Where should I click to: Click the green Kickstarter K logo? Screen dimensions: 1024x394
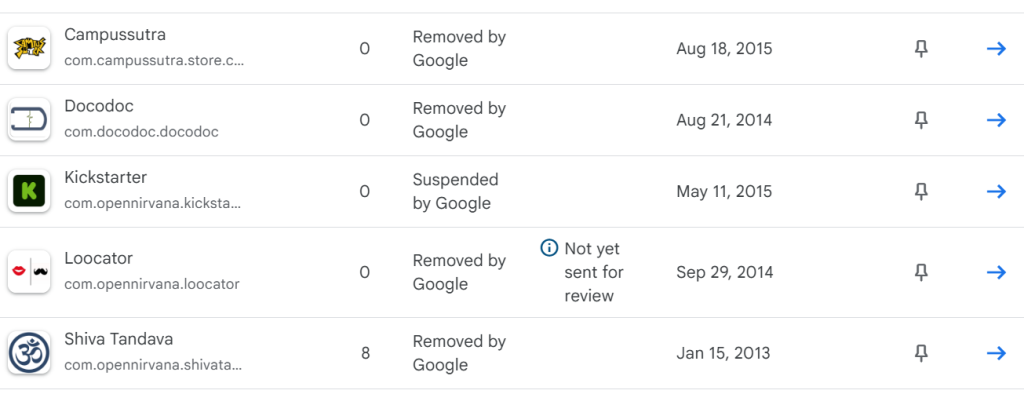tap(29, 191)
